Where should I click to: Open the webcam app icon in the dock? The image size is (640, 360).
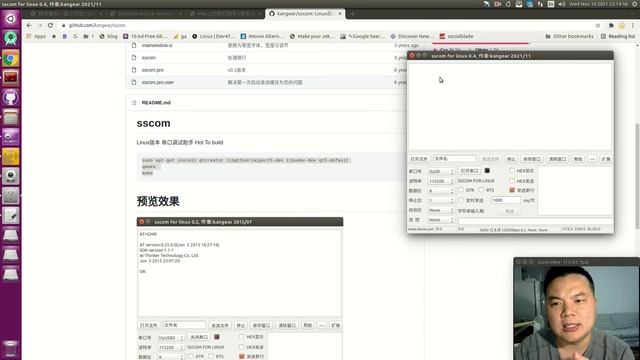(11, 176)
